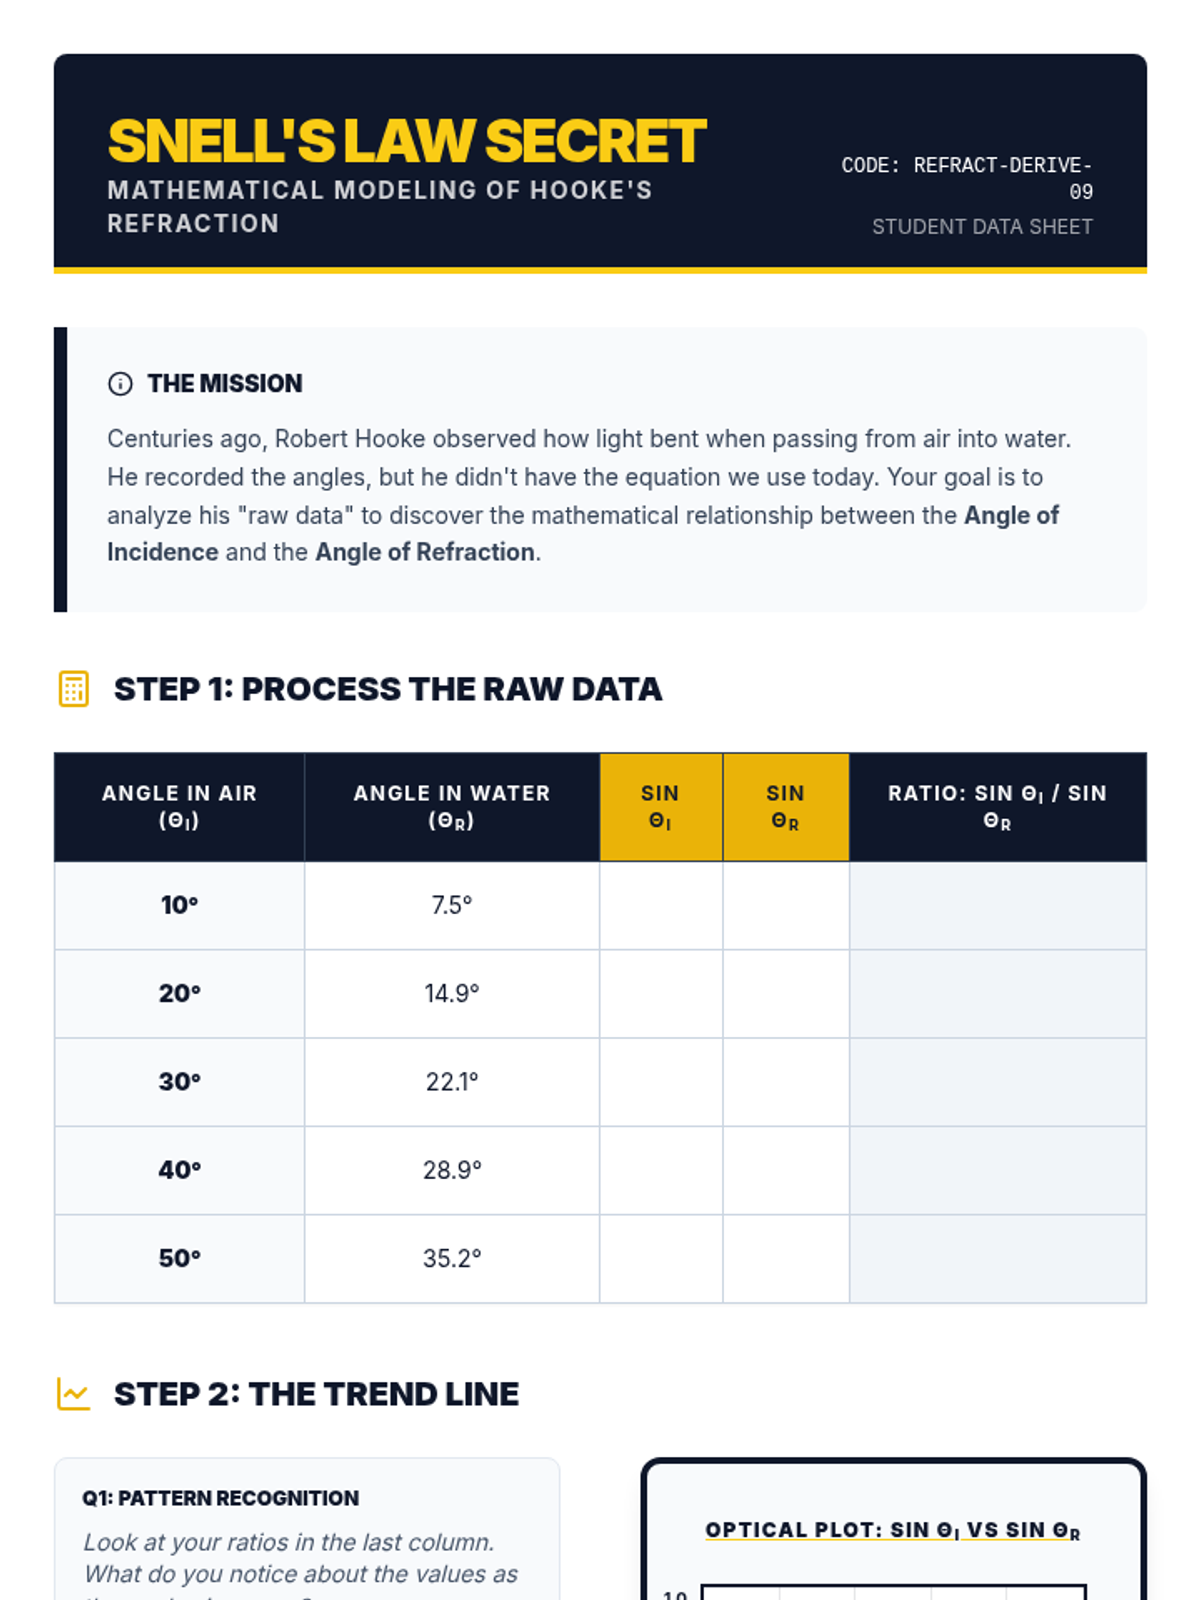Click the Ratio column header
The width and height of the screenshot is (1200, 1600).
point(998,807)
